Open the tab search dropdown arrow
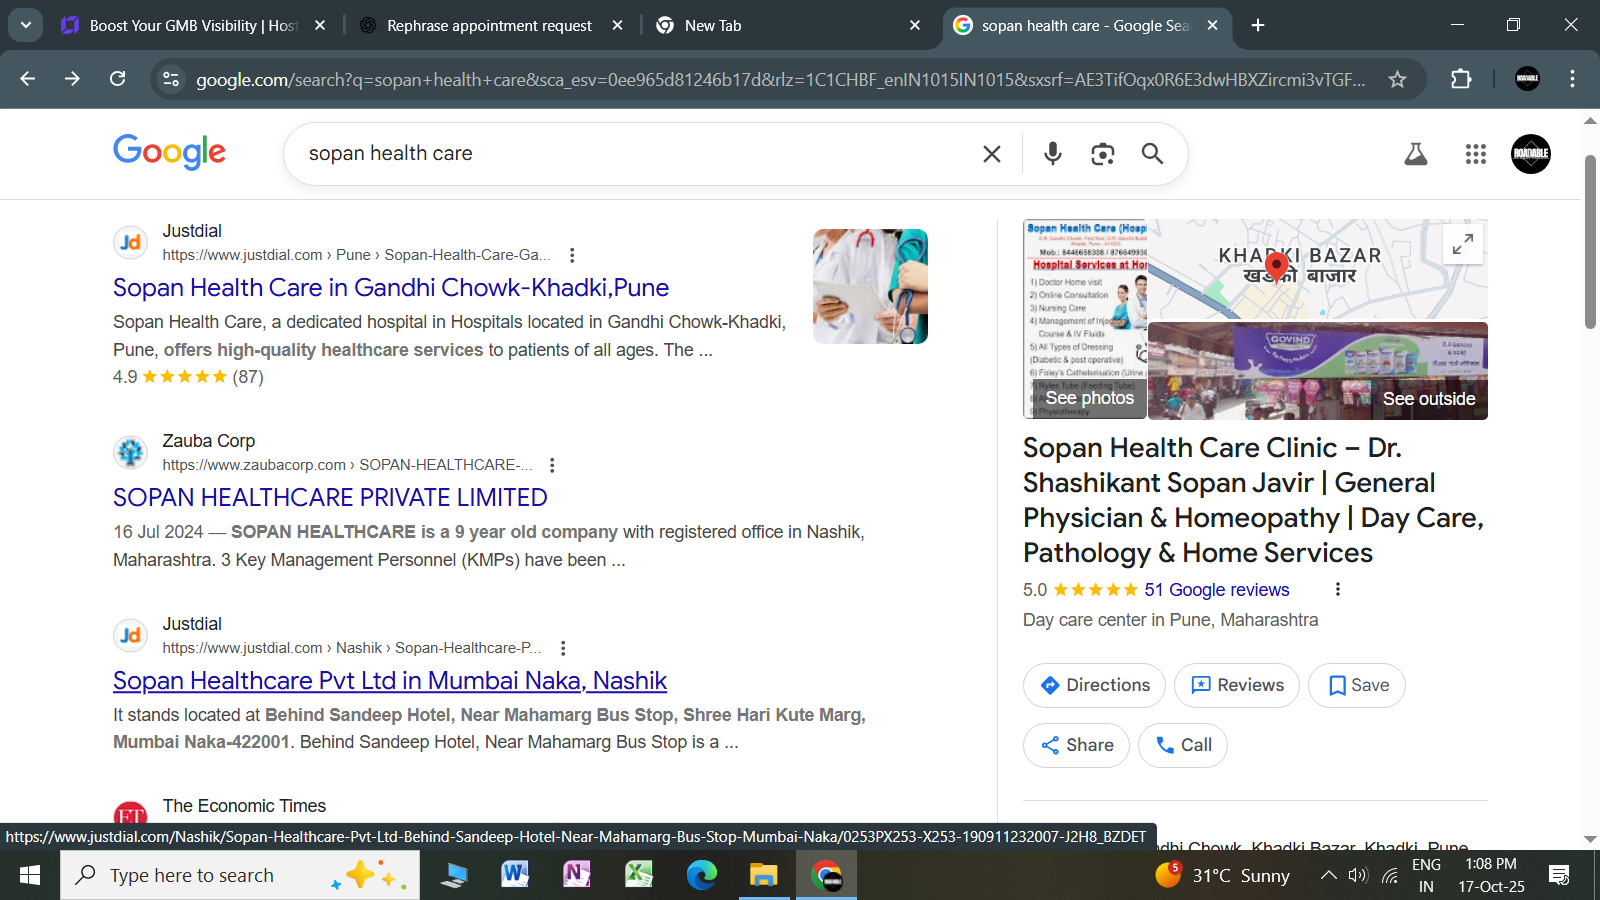Image resolution: width=1600 pixels, height=900 pixels. click(x=25, y=25)
